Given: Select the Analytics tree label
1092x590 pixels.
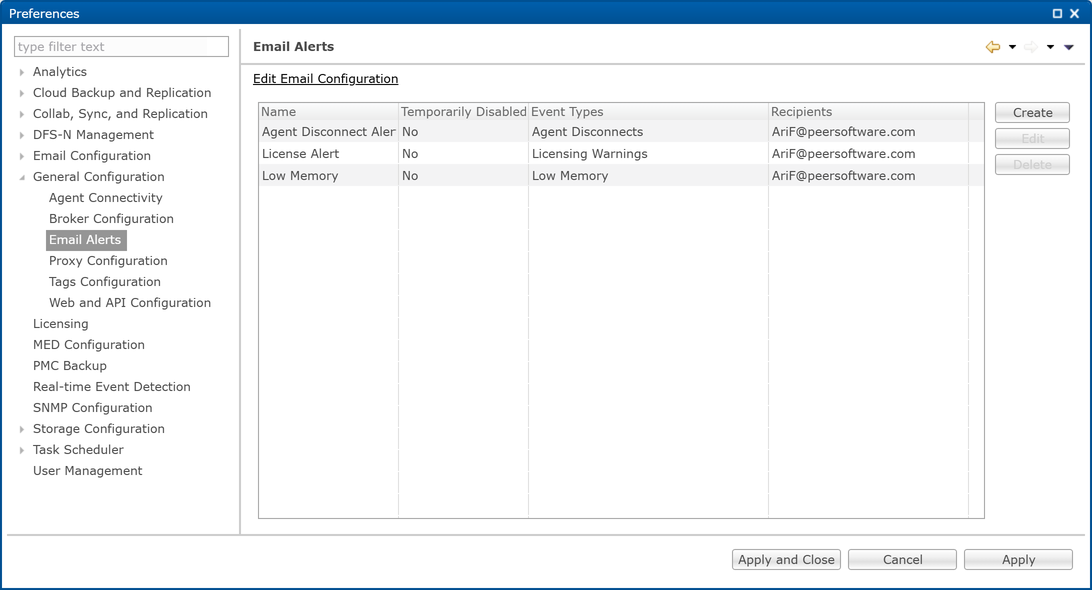Looking at the screenshot, I should (60, 72).
